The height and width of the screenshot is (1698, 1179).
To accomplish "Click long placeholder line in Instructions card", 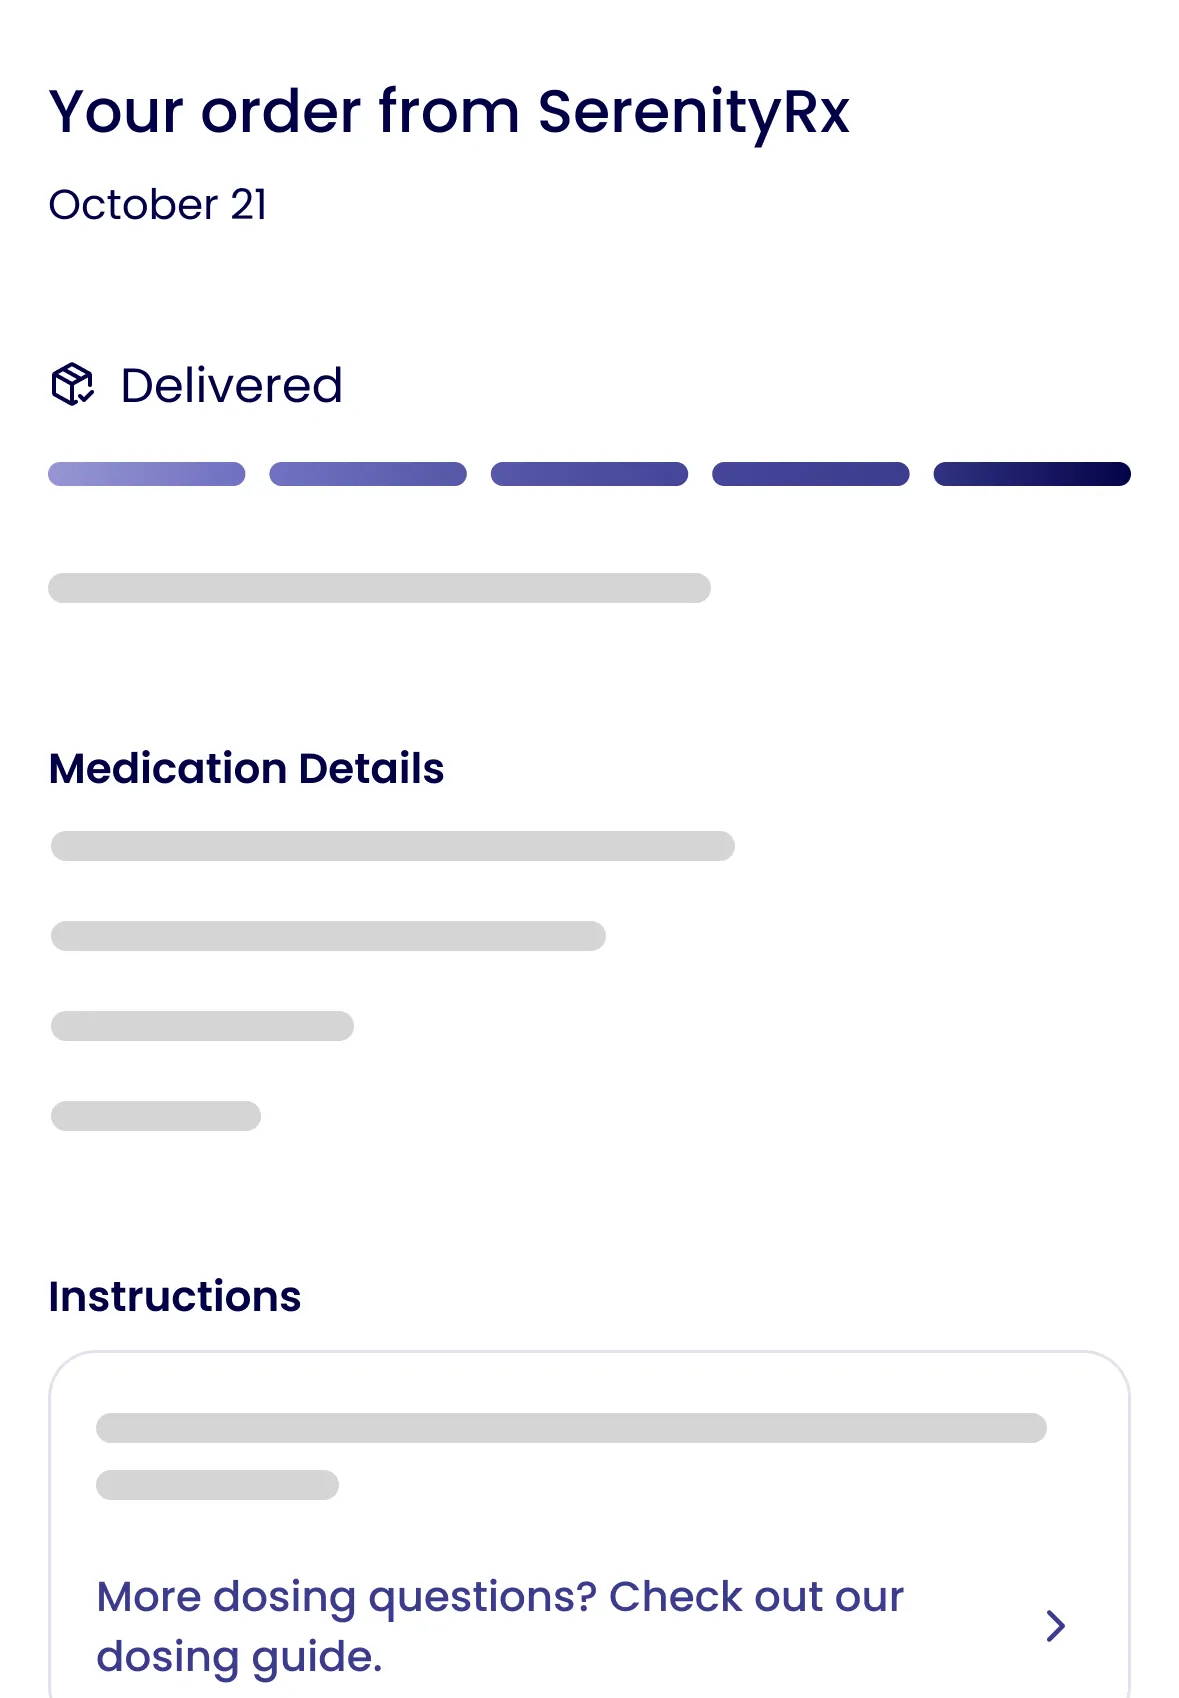I will coord(571,1428).
